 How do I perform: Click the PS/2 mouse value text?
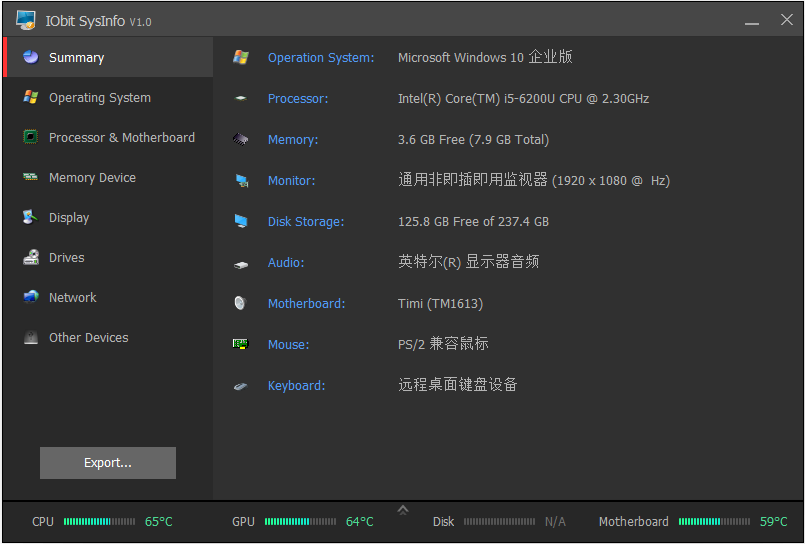point(443,344)
